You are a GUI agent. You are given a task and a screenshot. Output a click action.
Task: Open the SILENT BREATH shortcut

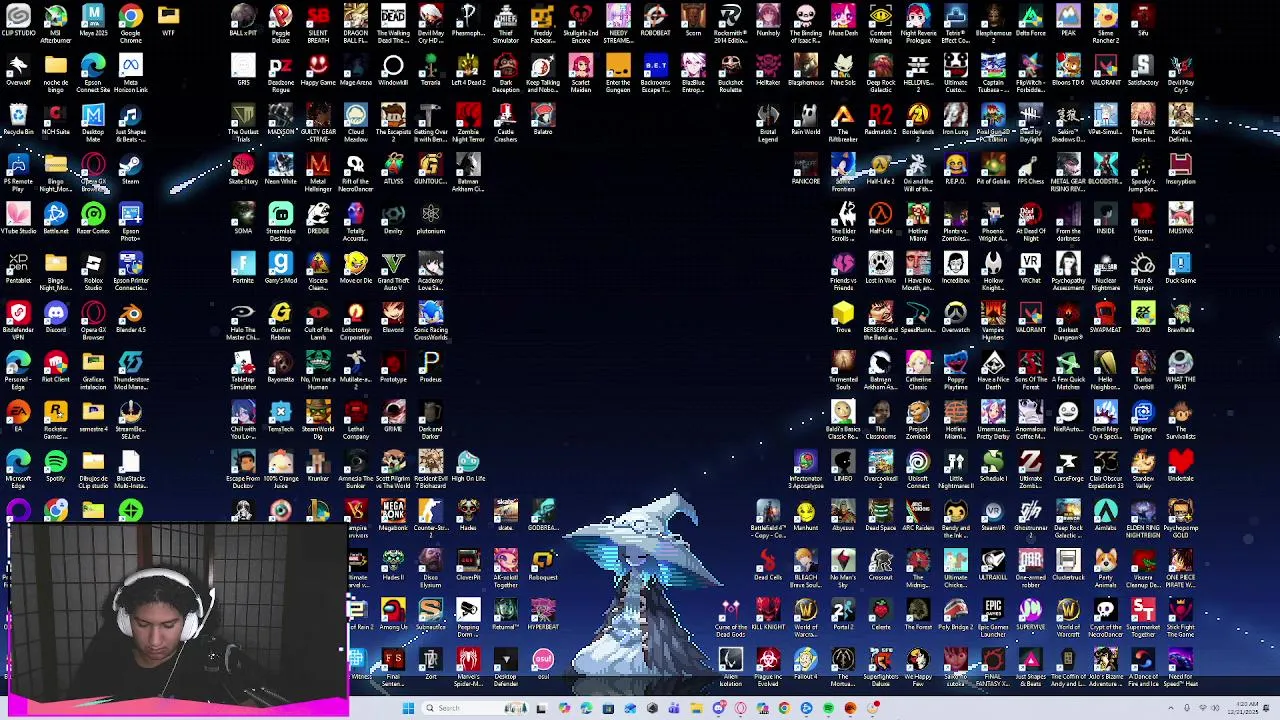(x=318, y=24)
